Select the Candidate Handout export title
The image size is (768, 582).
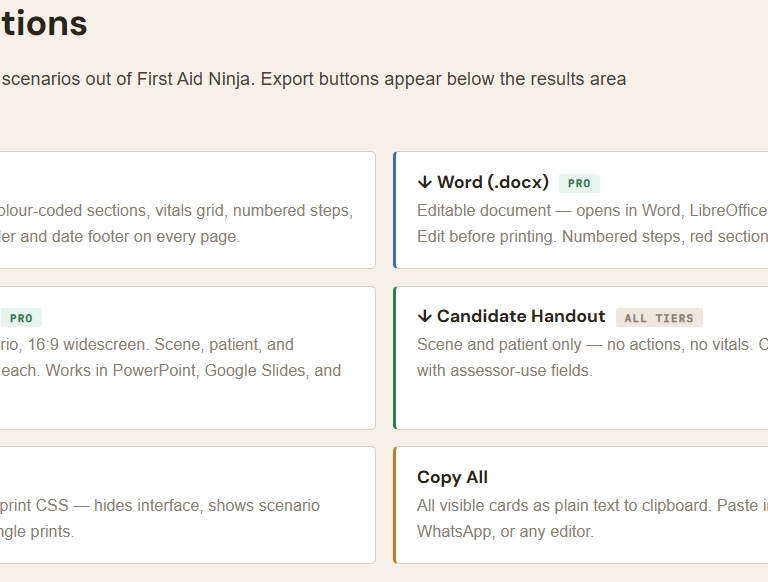click(x=521, y=316)
